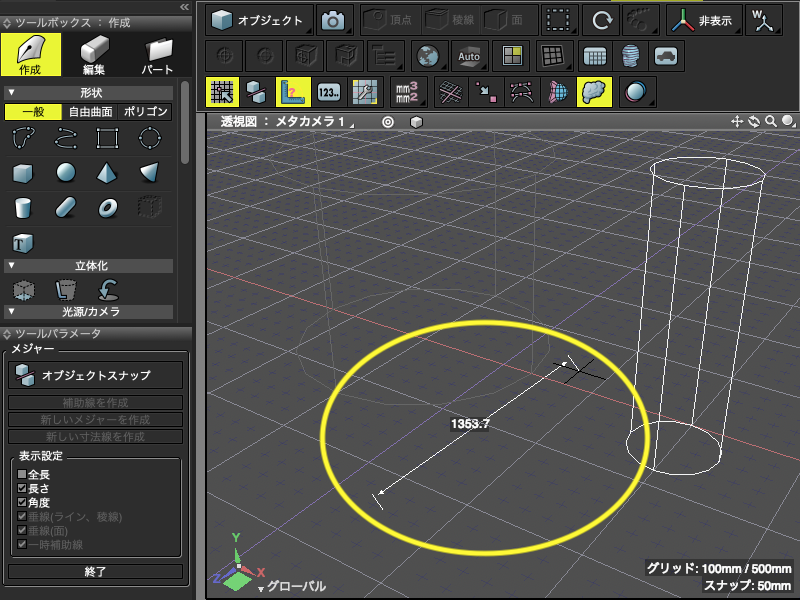This screenshot has width=800, height=600.
Task: Select the rectangle shape tool
Action: tap(108, 138)
